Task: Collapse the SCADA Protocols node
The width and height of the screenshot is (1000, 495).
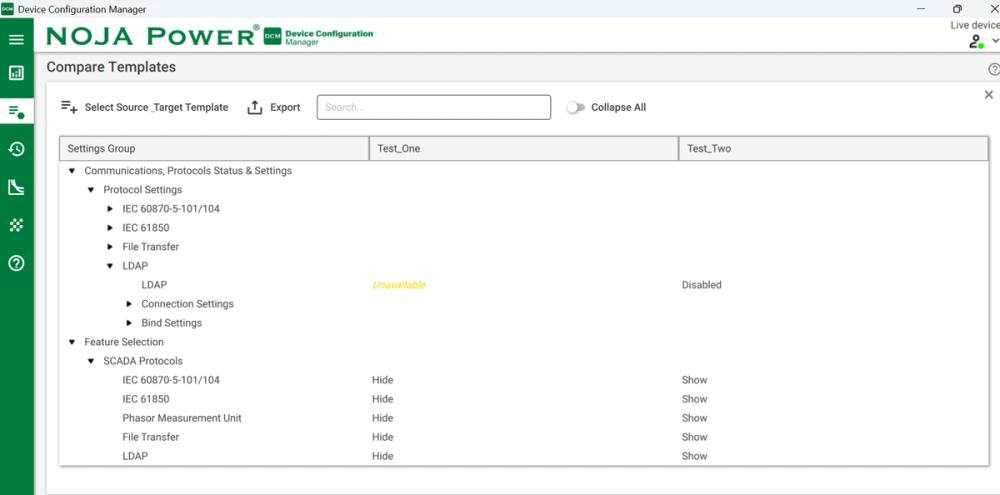Action: click(x=91, y=361)
